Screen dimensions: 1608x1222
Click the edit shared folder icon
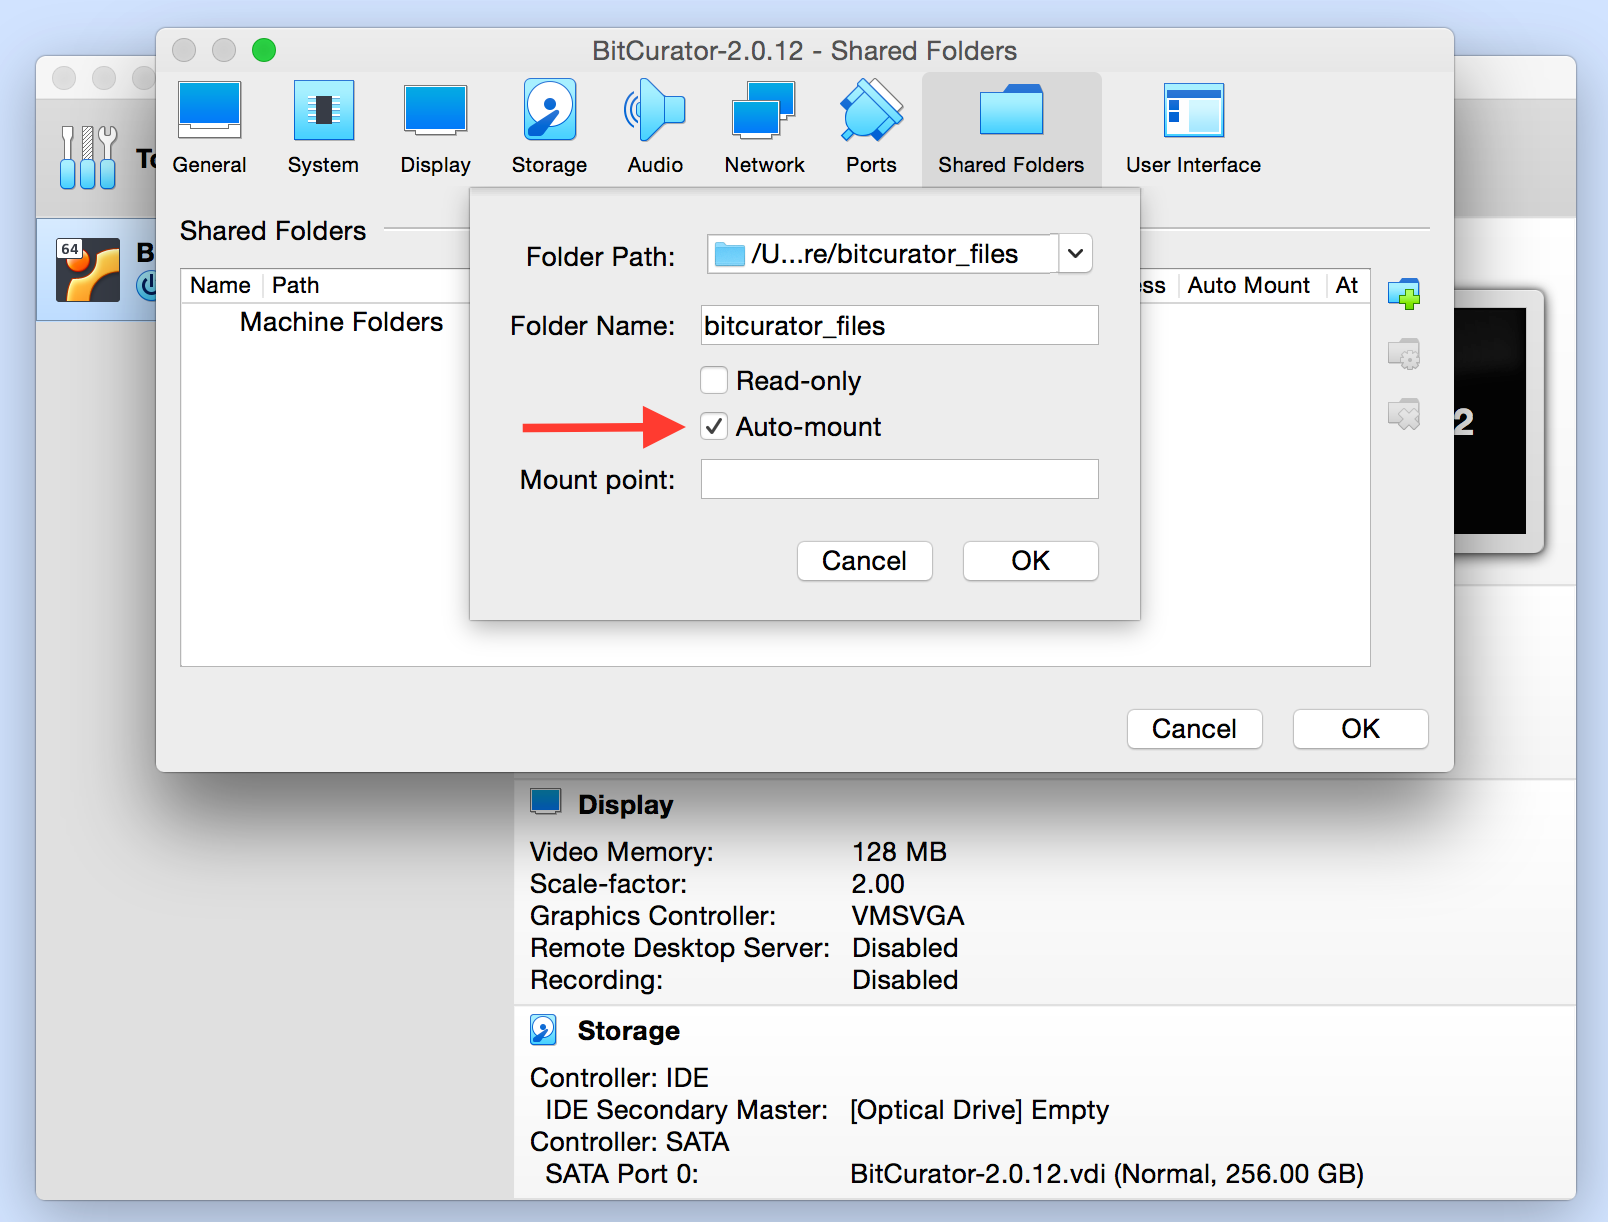(1404, 354)
